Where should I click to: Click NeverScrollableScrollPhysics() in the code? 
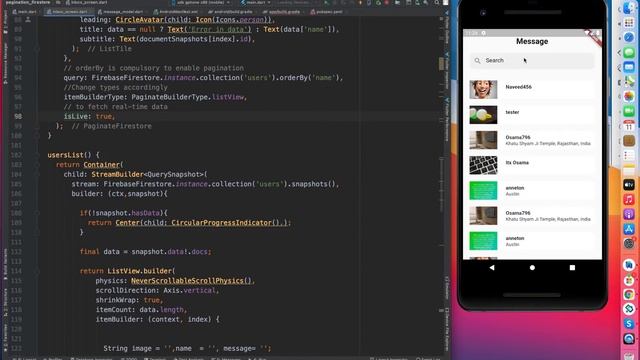pos(192,281)
